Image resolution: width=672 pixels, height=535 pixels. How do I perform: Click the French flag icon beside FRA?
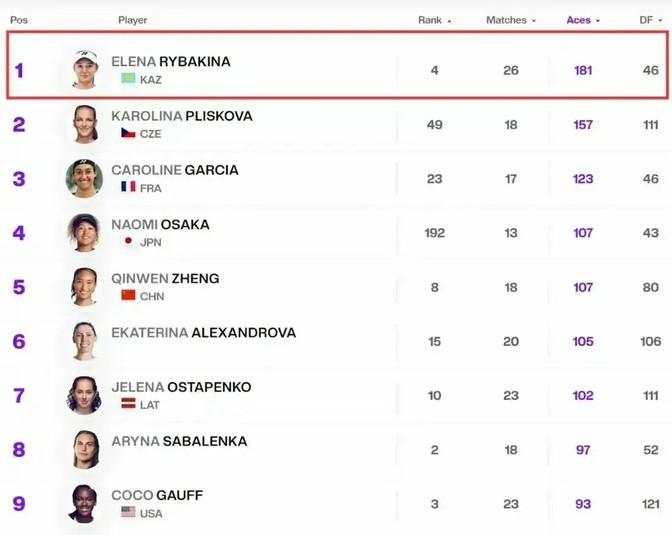pos(128,187)
